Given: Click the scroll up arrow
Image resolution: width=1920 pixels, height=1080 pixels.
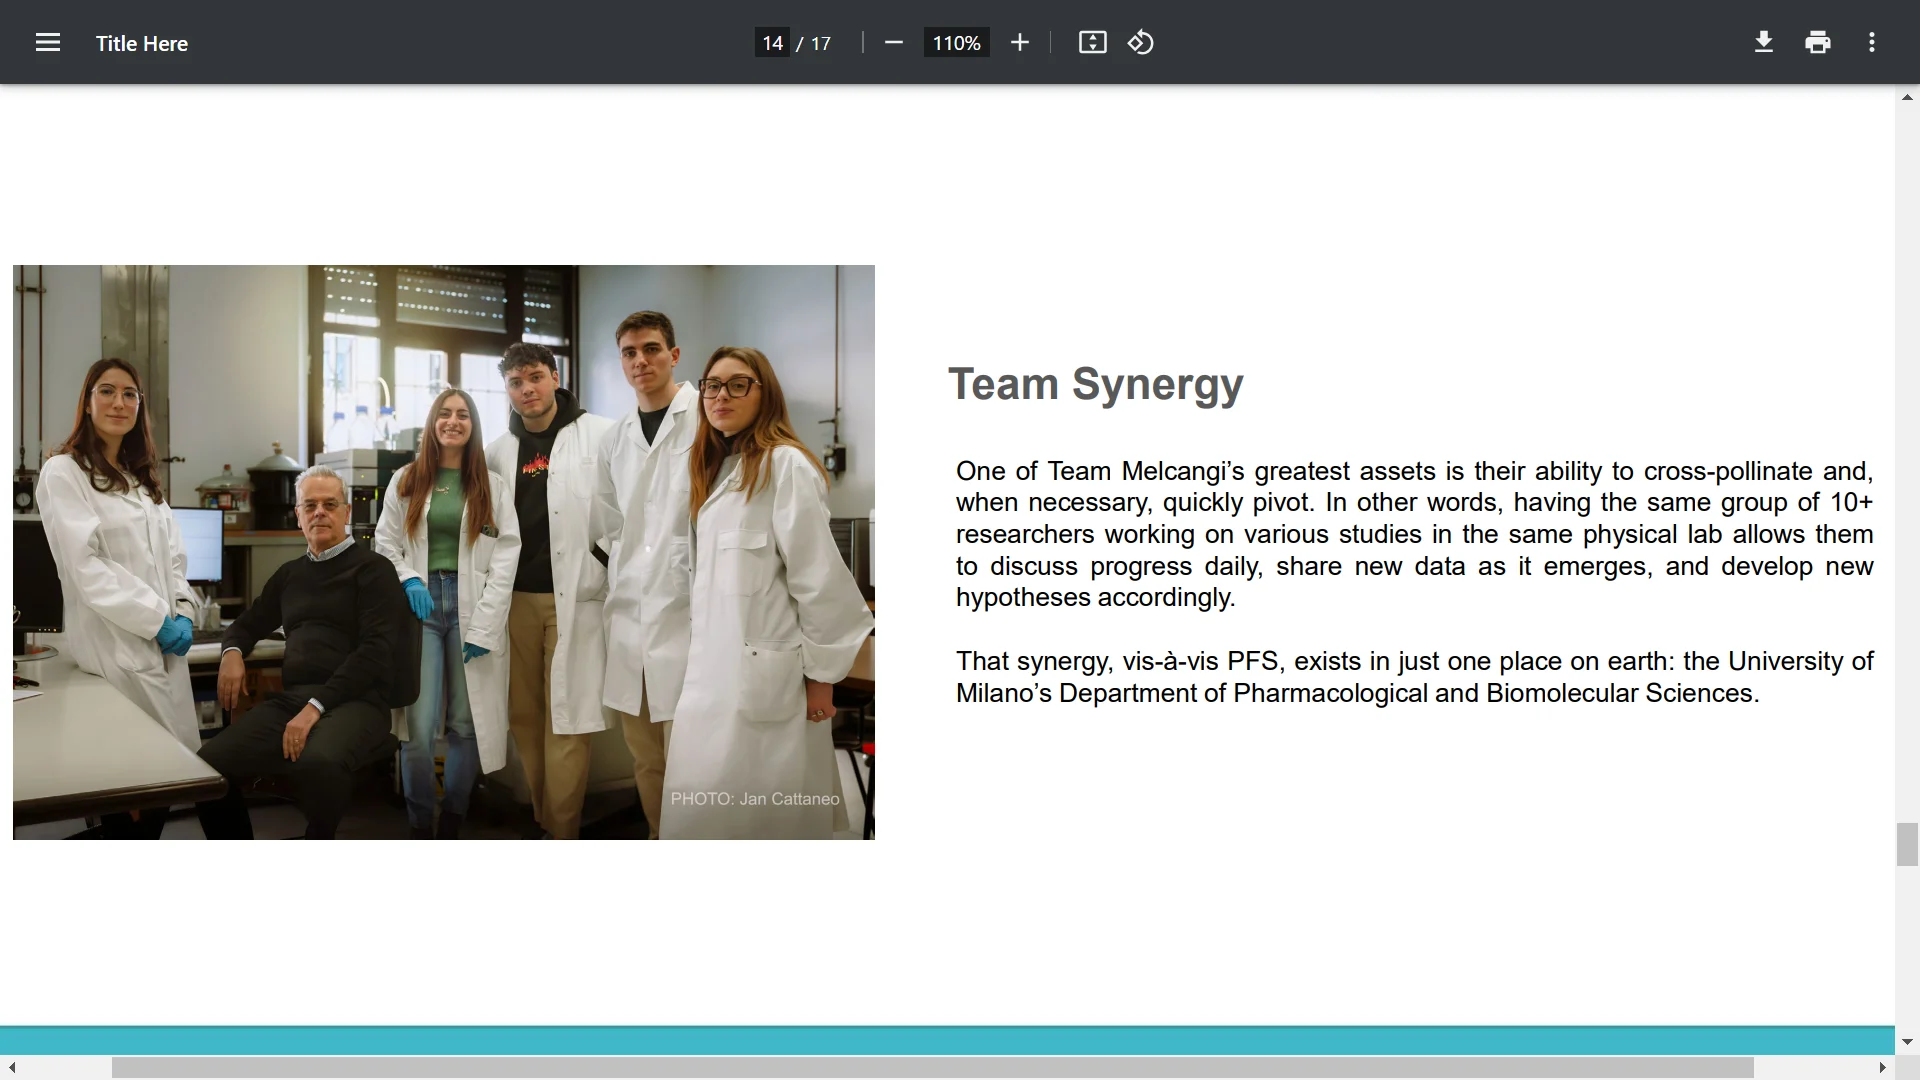Looking at the screenshot, I should point(1907,98).
